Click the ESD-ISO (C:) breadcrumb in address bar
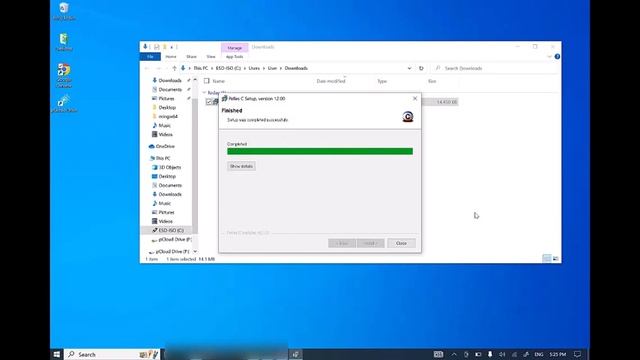The width and height of the screenshot is (640, 360). [229, 68]
